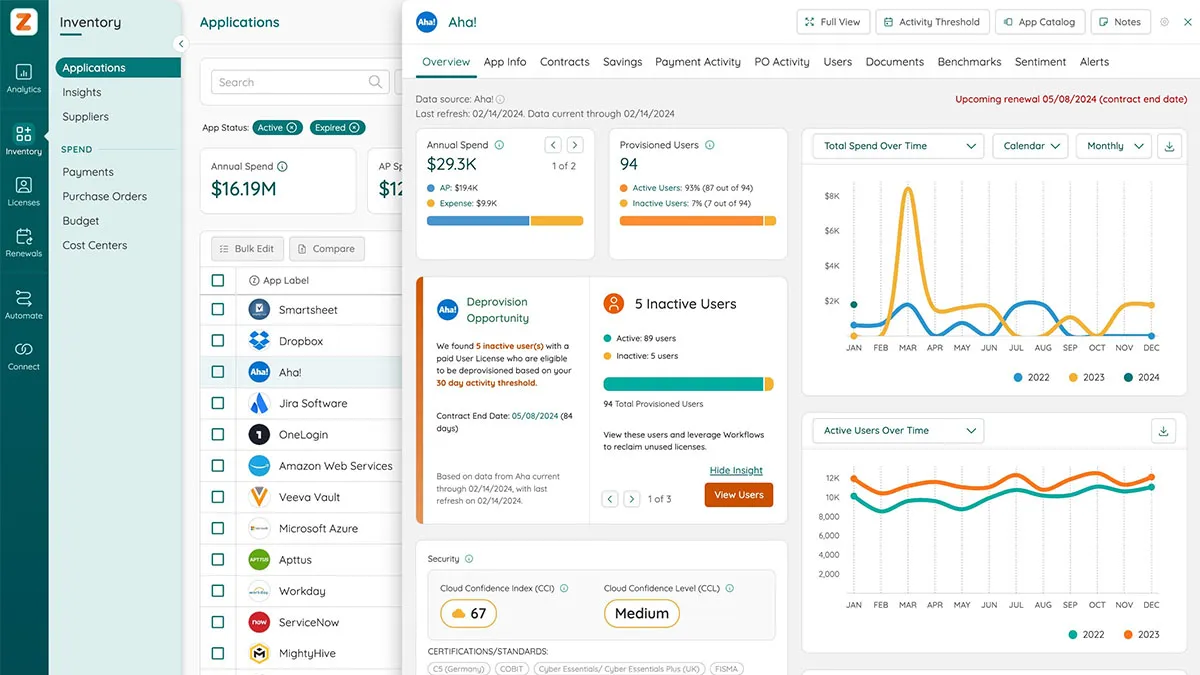Click the OneLogin app icon
The width and height of the screenshot is (1200, 675).
tap(259, 435)
